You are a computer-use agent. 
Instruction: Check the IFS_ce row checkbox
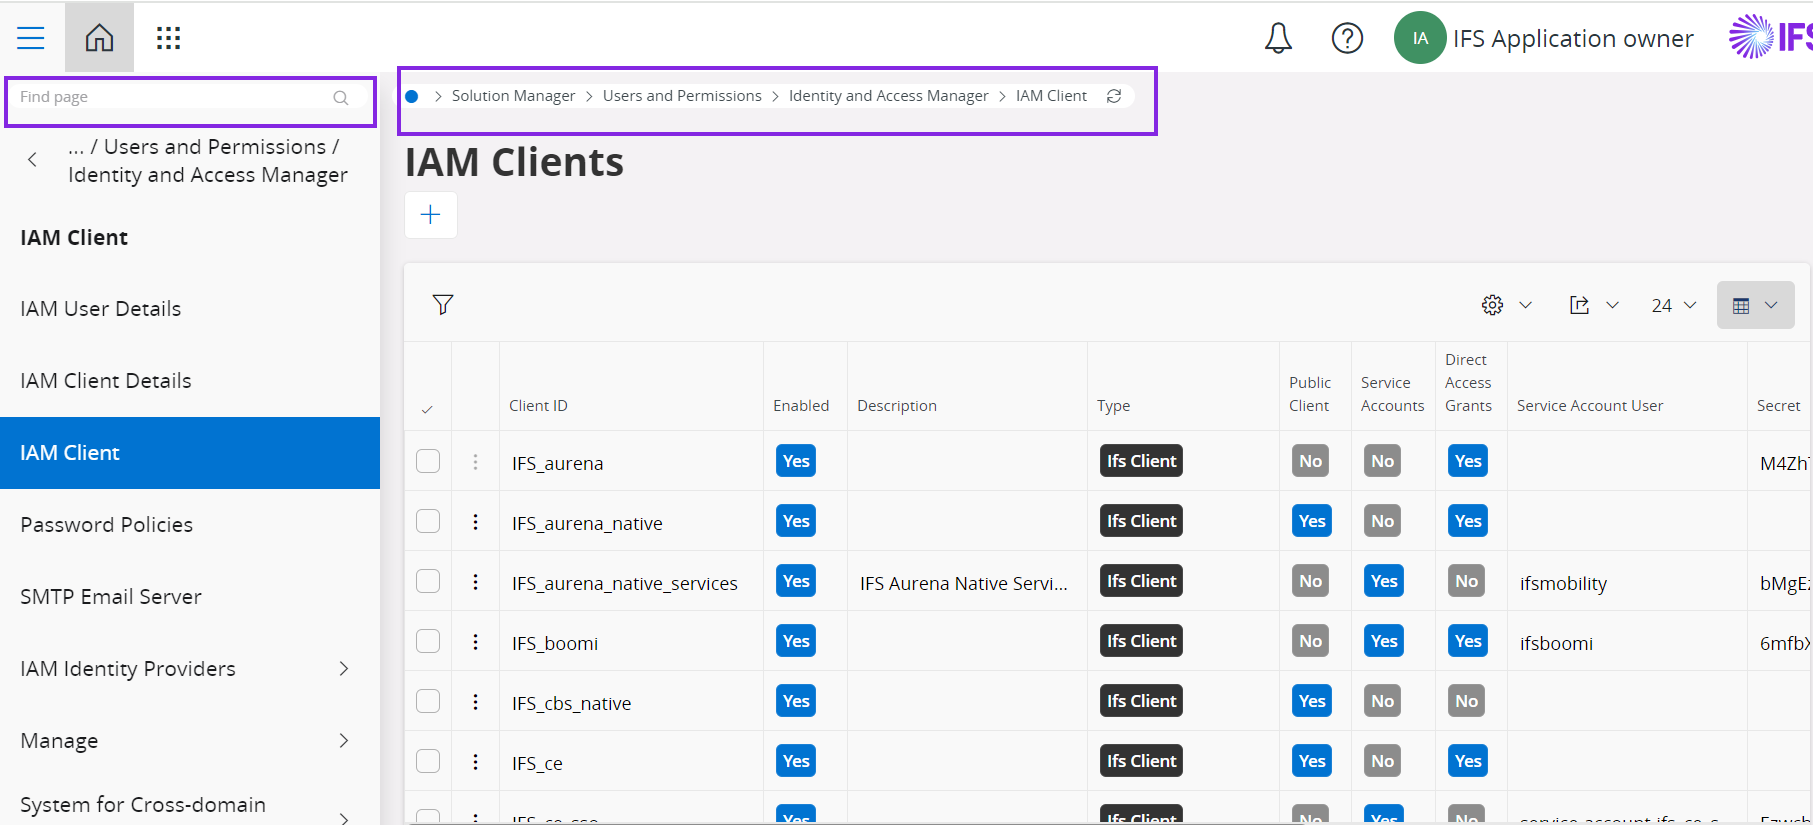tap(428, 761)
